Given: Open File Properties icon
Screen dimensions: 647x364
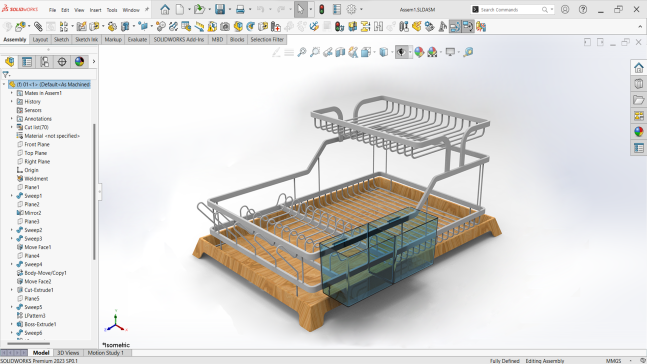Looking at the screenshot, I should [x=337, y=9].
